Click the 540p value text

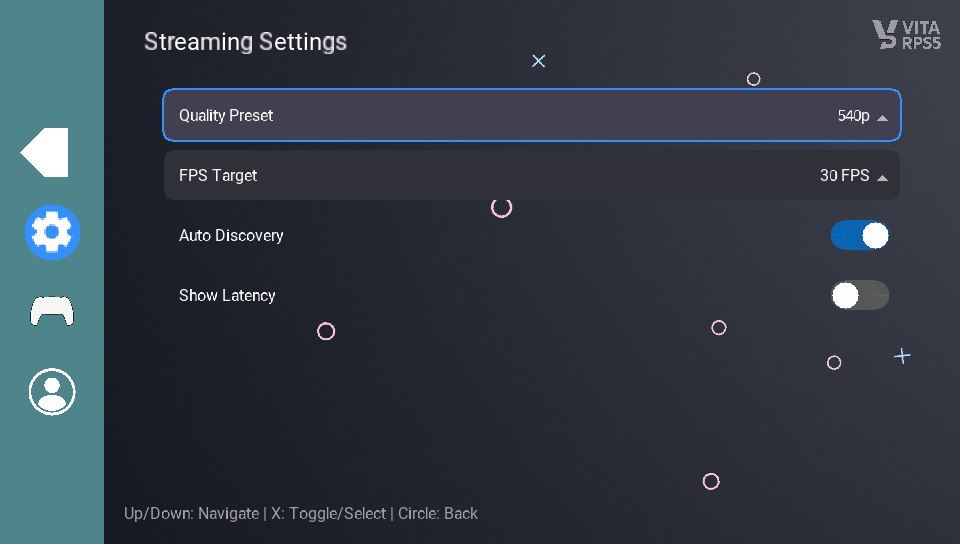pos(853,116)
